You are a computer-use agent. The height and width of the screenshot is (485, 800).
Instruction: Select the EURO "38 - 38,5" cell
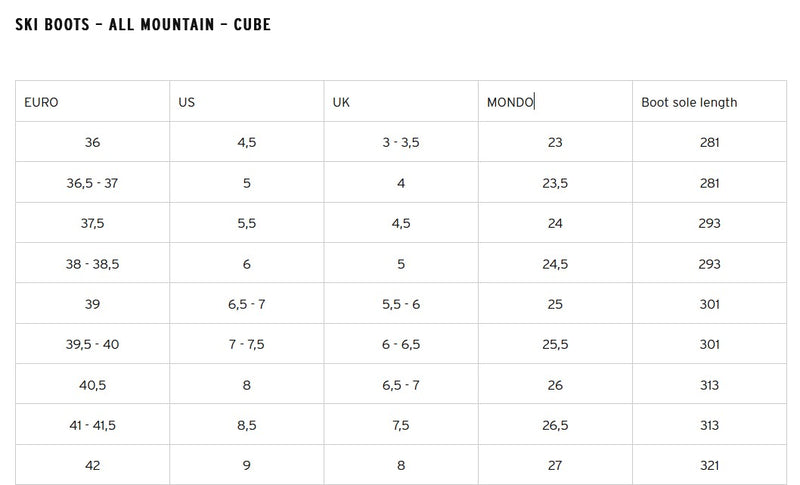(93, 264)
